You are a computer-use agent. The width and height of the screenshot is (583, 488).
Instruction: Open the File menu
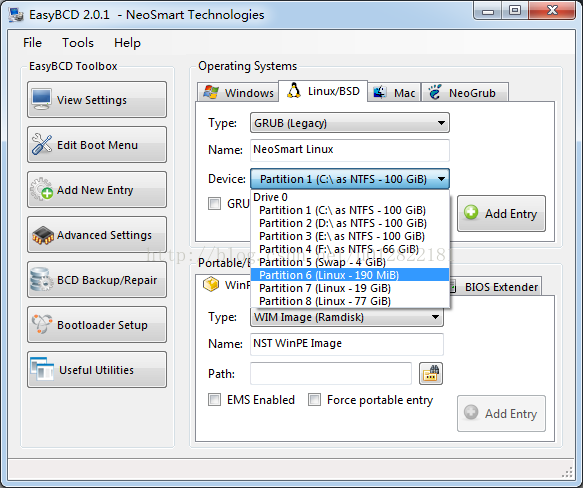[32, 43]
